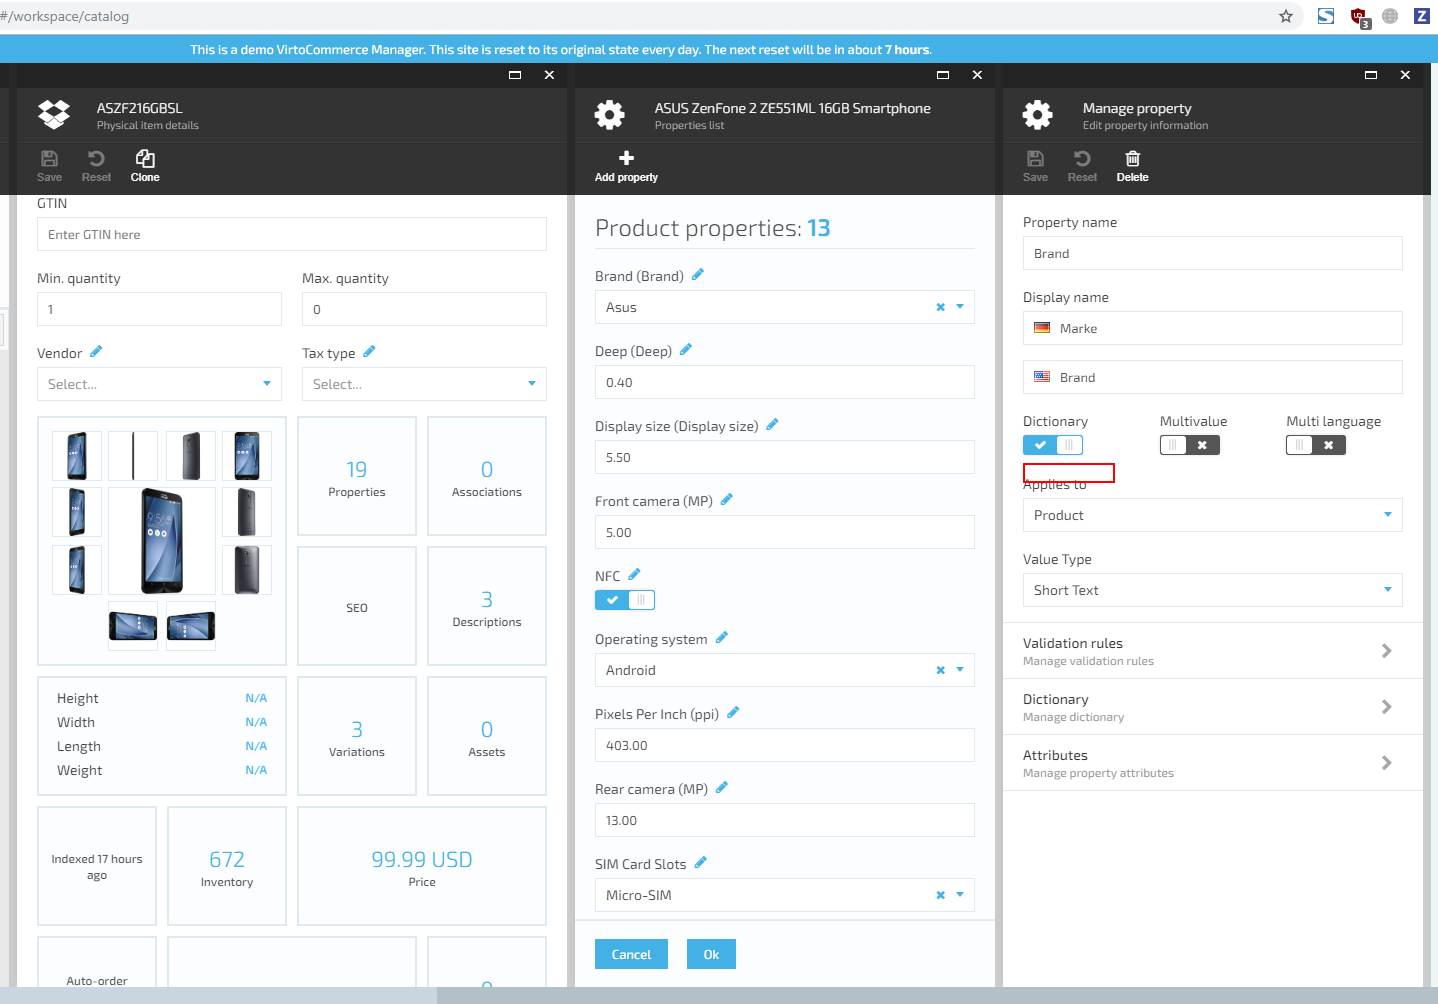
Task: Enable Multi language support
Action: coord(1298,444)
